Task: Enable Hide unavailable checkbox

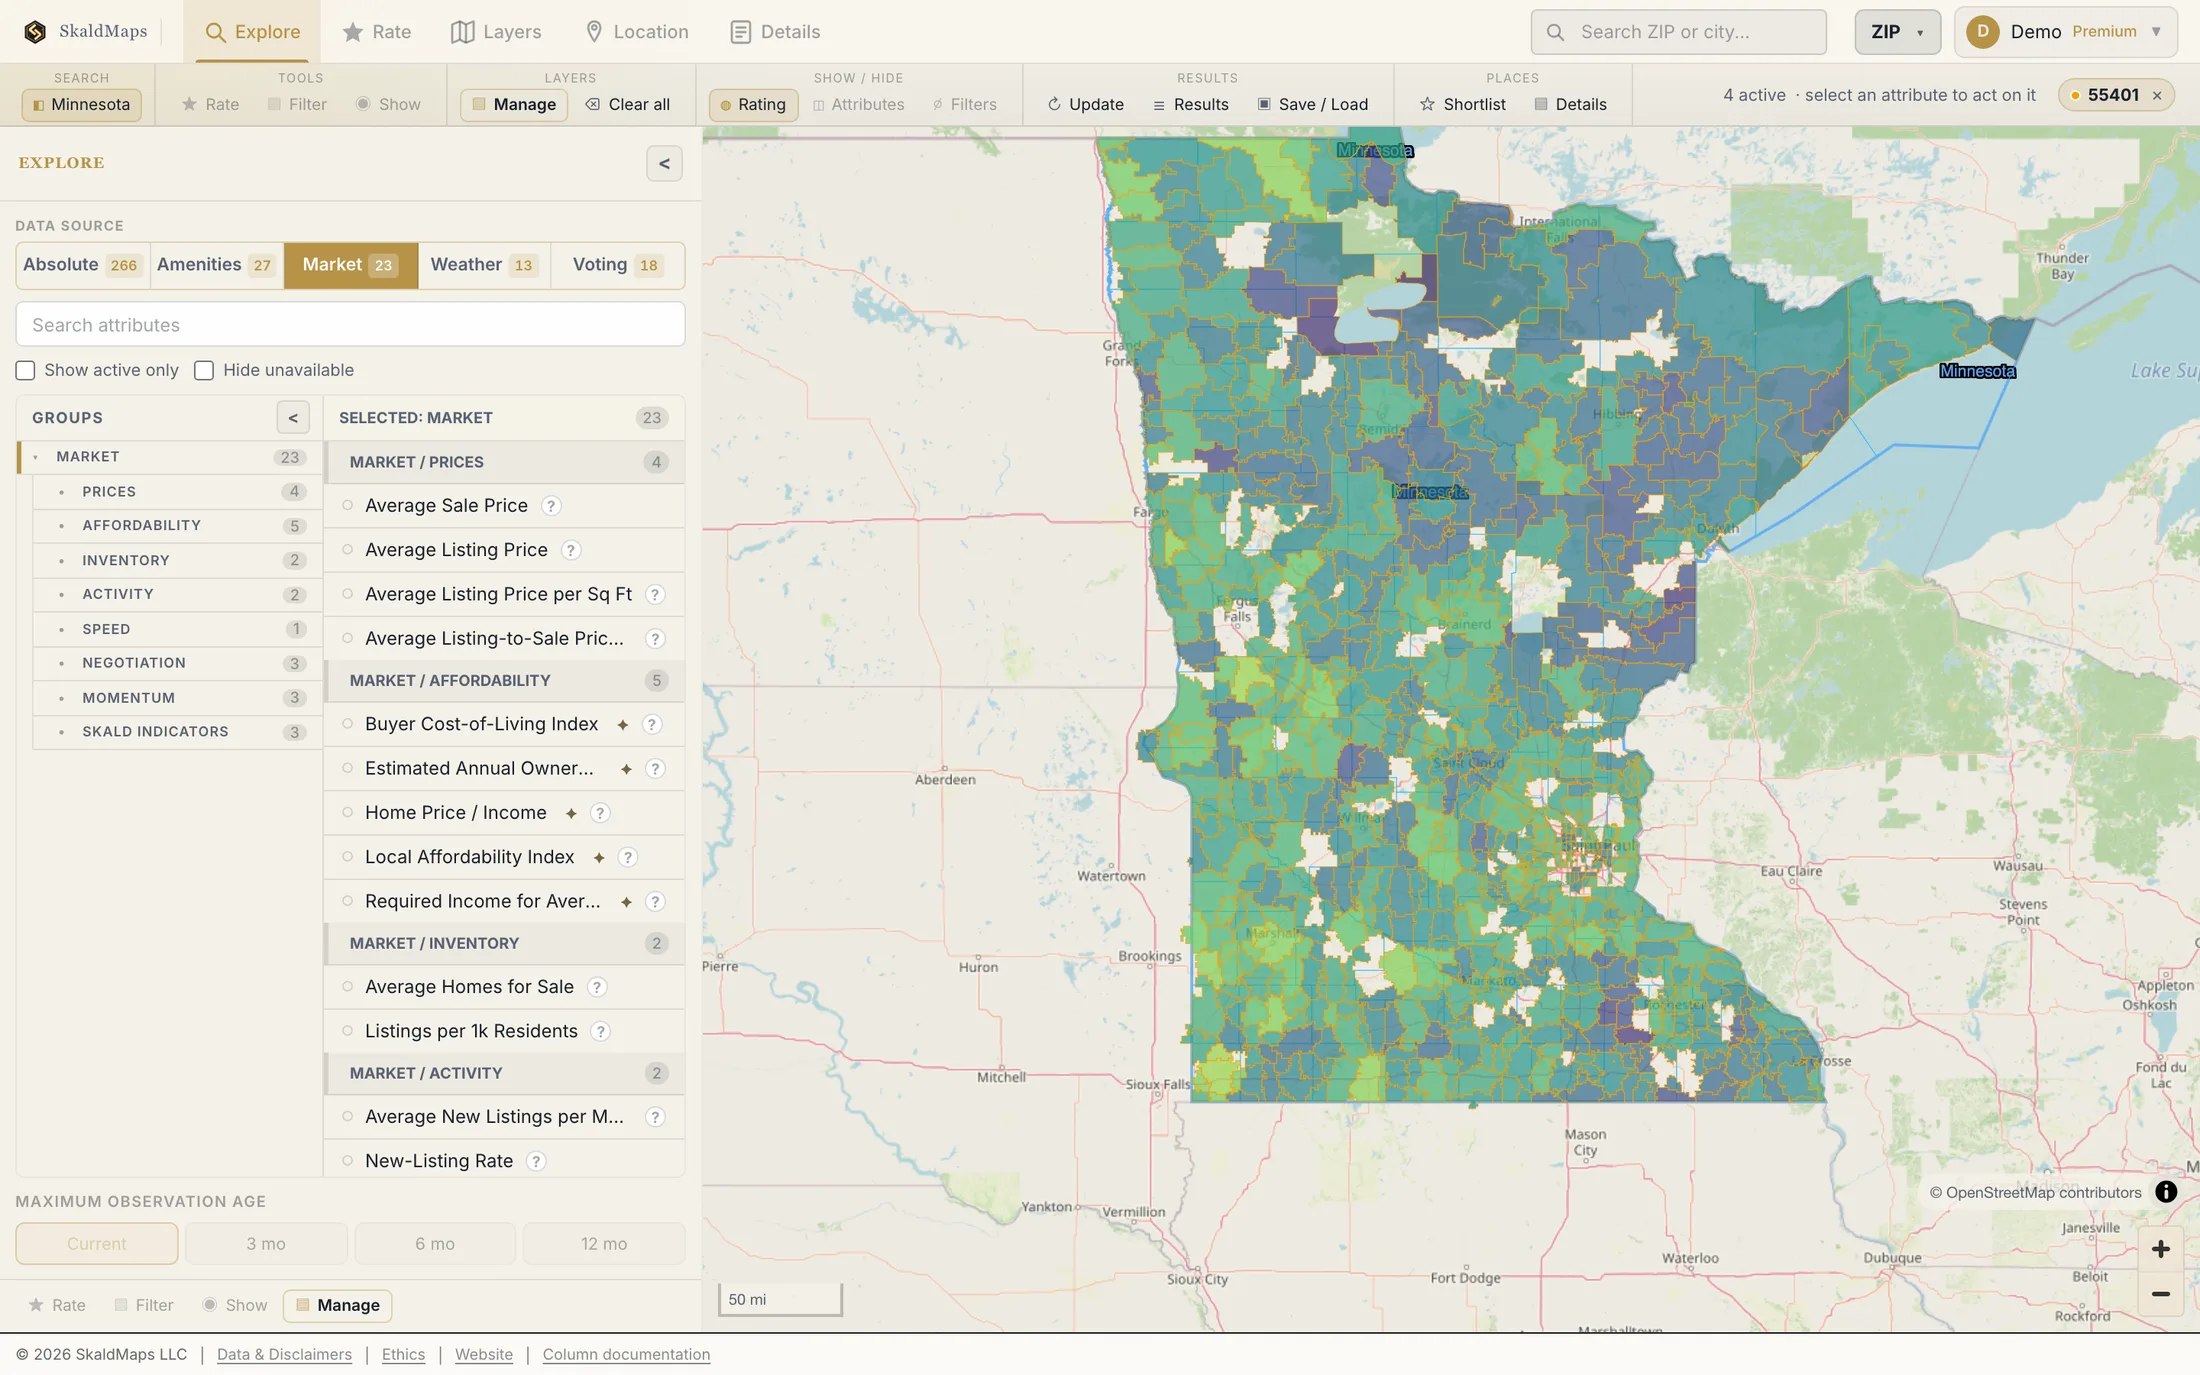Action: (204, 371)
